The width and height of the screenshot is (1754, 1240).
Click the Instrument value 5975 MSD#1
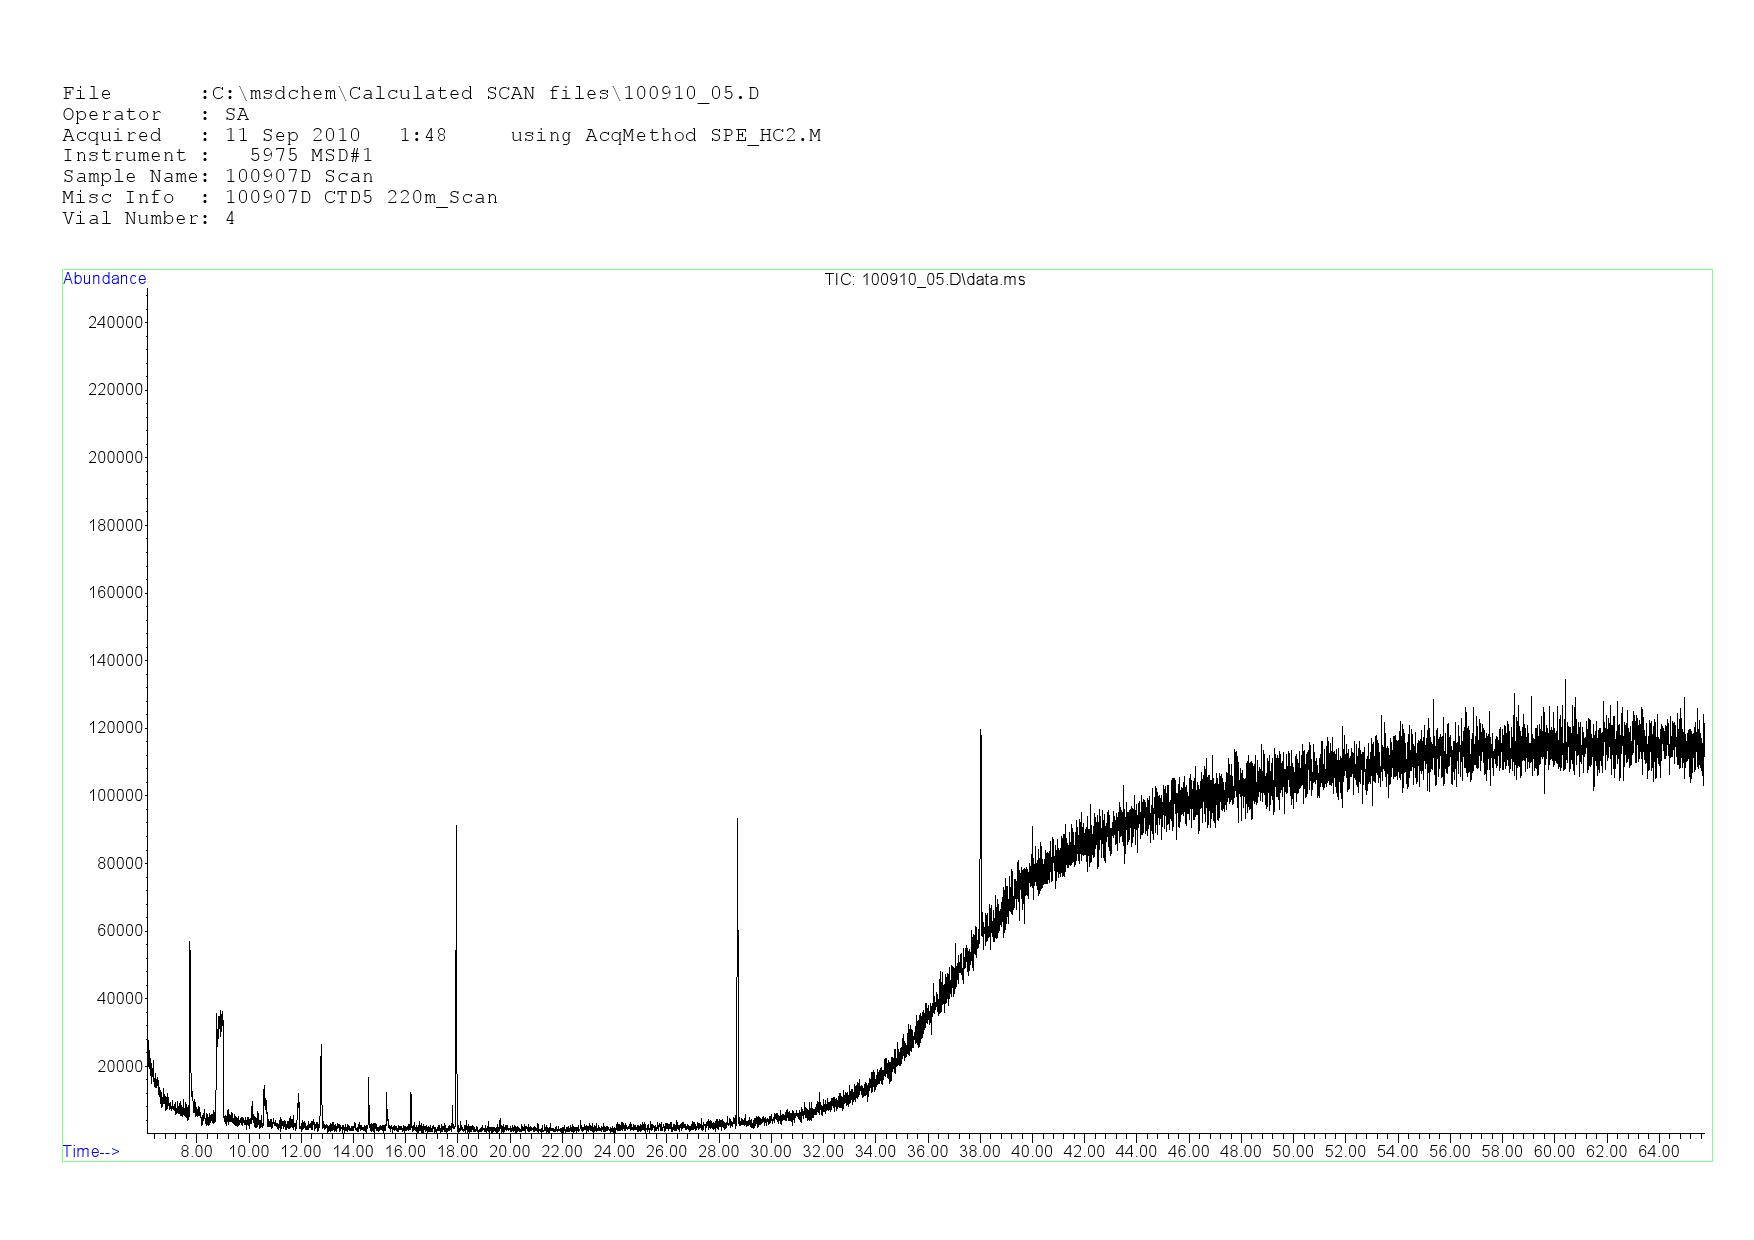click(x=311, y=156)
